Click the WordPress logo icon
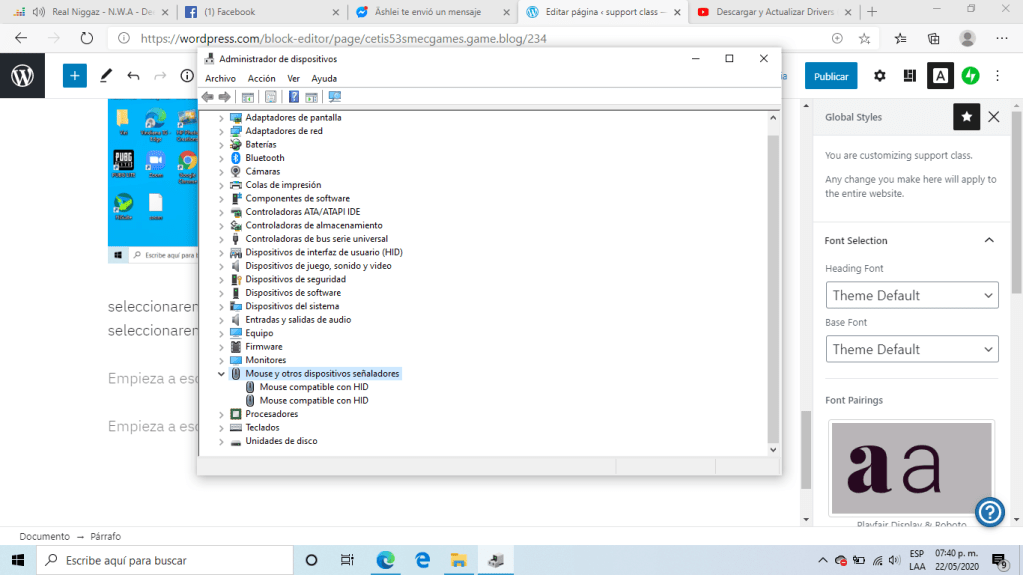Viewport: 1023px width, 575px height. (x=22, y=76)
